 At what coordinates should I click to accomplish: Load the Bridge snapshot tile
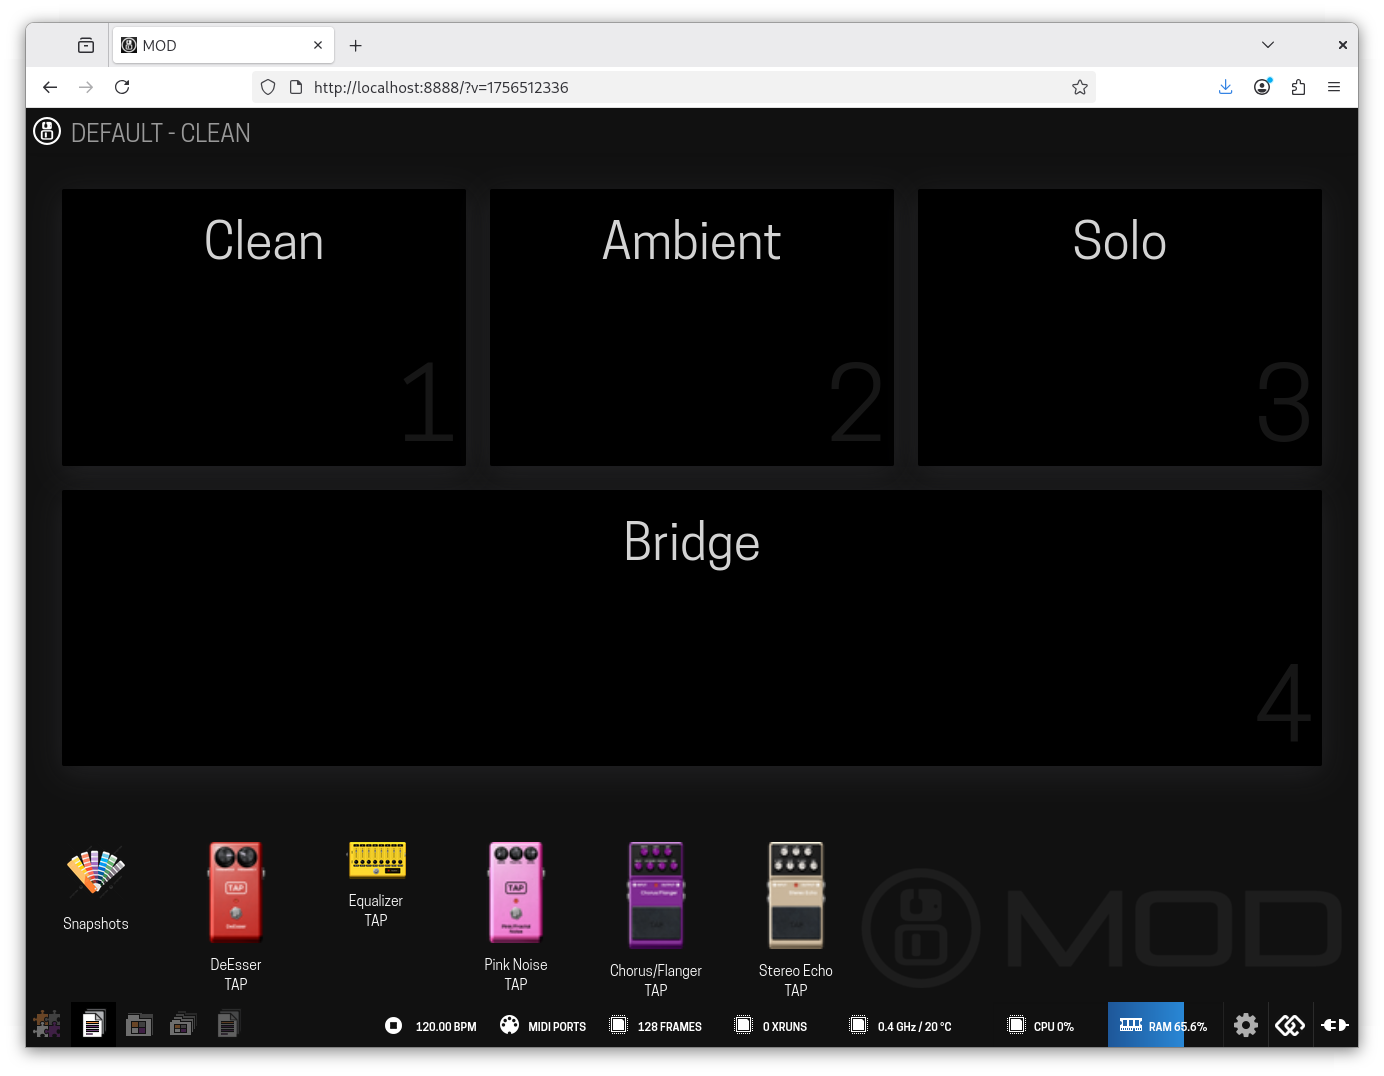pyautogui.click(x=692, y=628)
